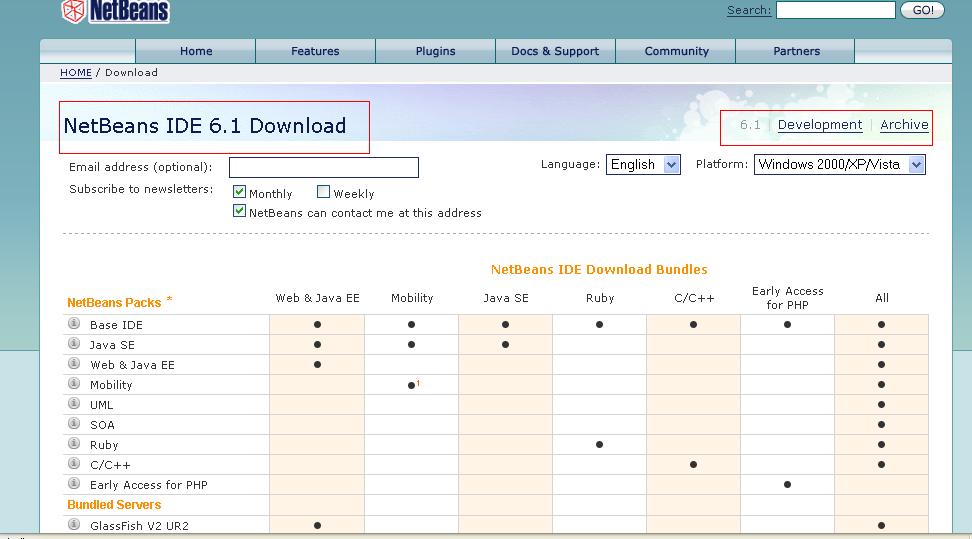The image size is (972, 539).
Task: Open the Development version link
Action: click(820, 125)
